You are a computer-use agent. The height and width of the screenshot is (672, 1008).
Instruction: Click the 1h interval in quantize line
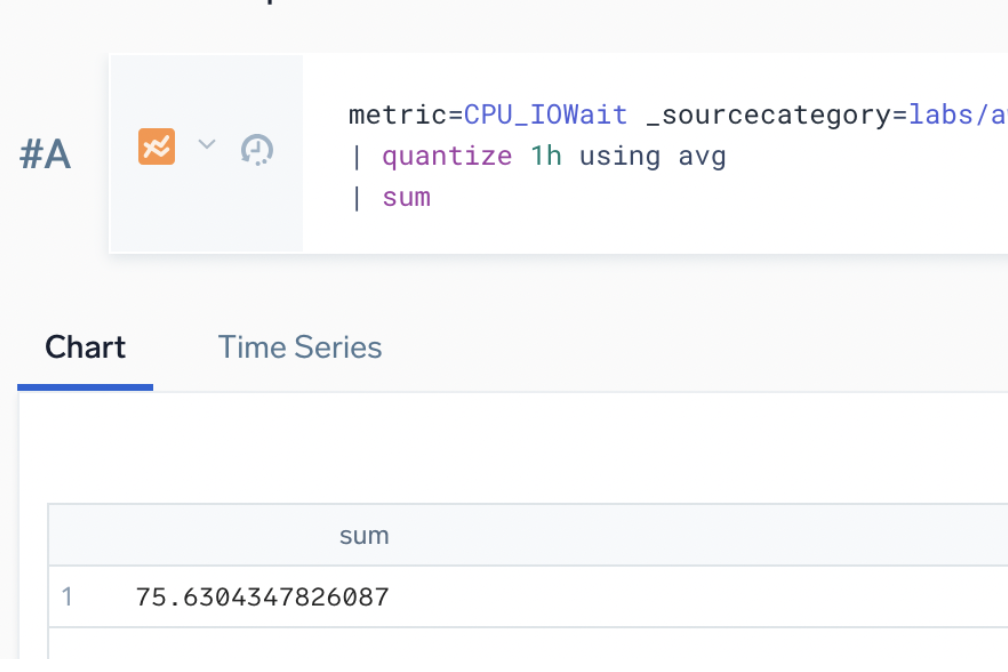coord(545,156)
